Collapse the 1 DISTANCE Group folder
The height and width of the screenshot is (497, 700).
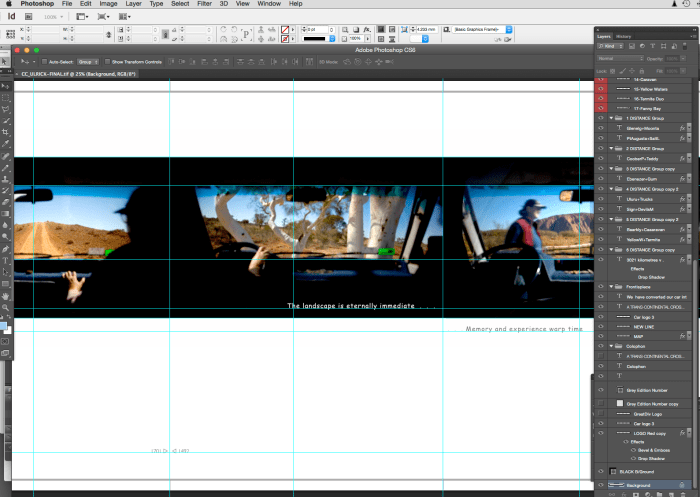tap(611, 118)
